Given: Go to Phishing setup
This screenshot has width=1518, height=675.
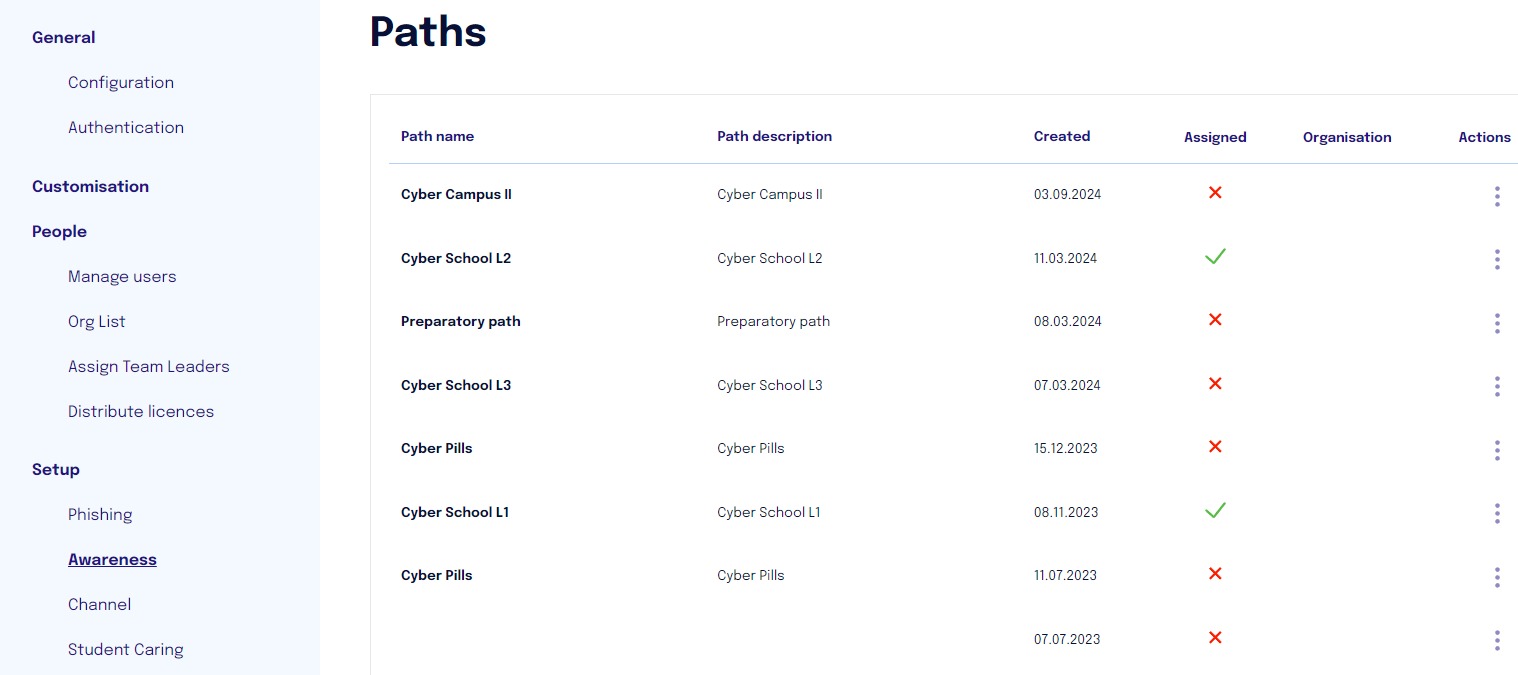Looking at the screenshot, I should pyautogui.click(x=100, y=515).
